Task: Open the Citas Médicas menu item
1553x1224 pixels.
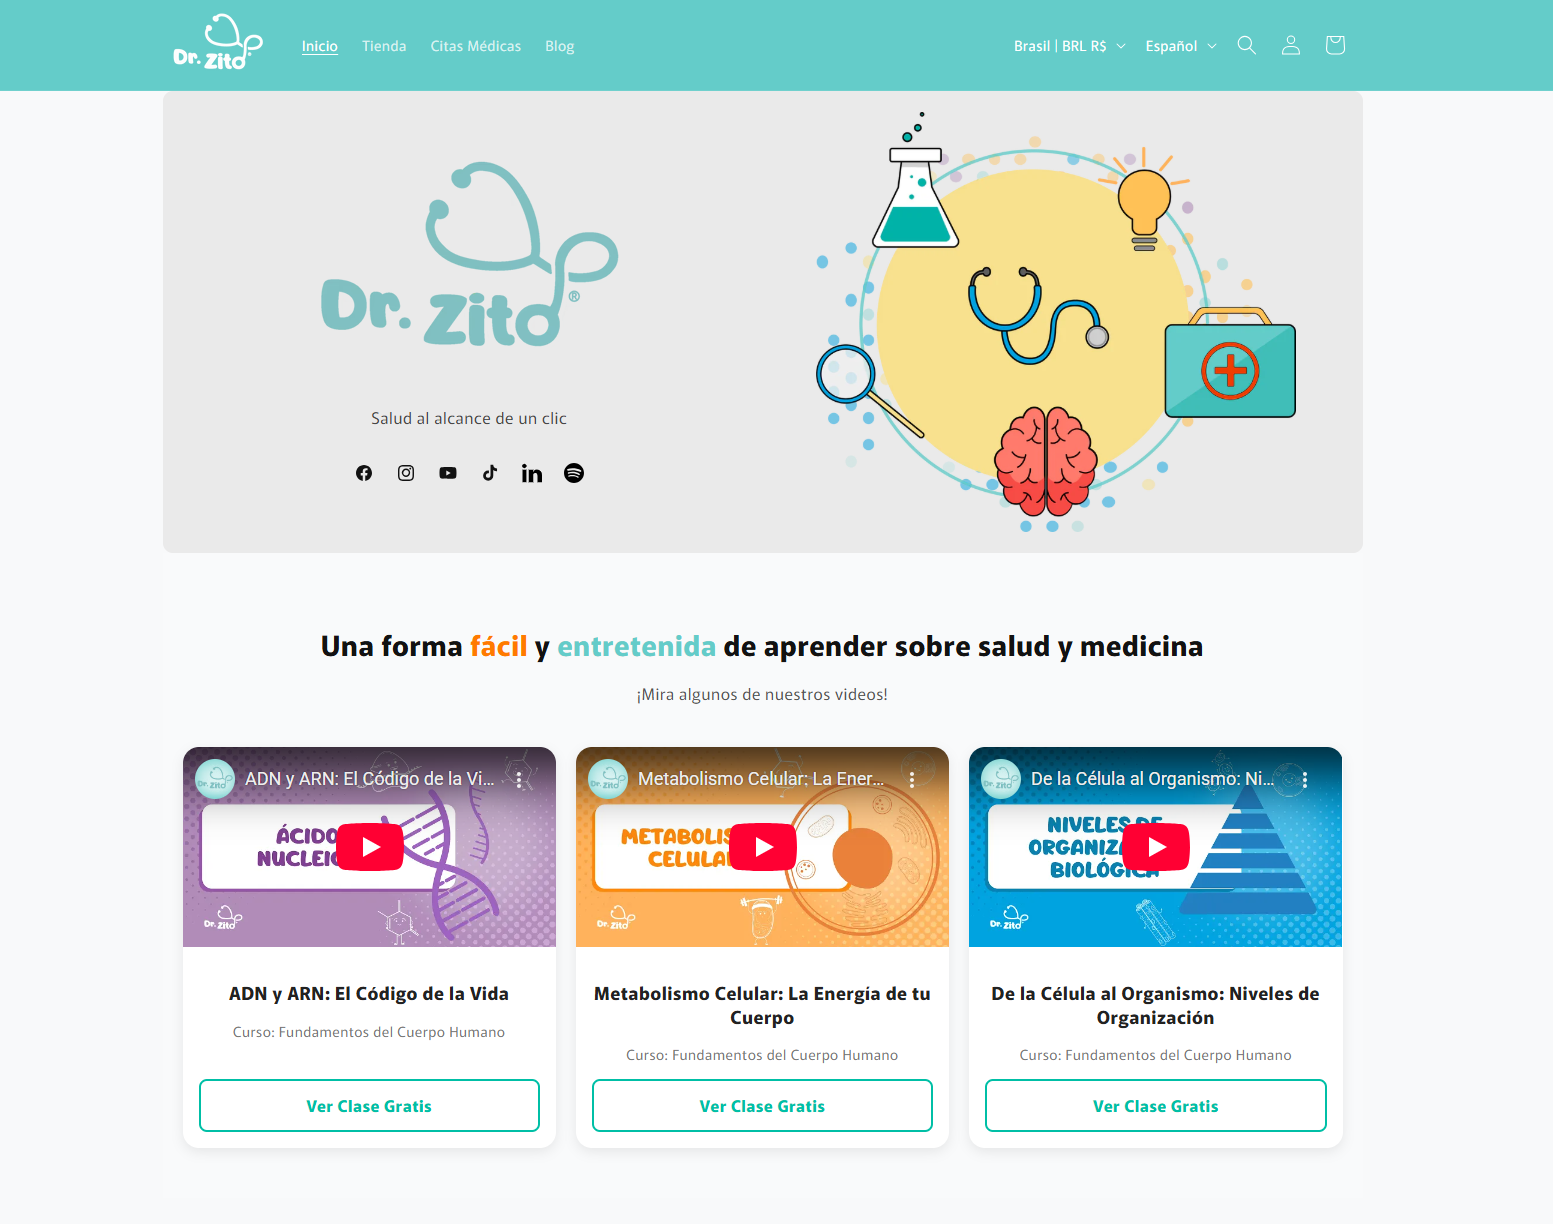Action: point(476,46)
